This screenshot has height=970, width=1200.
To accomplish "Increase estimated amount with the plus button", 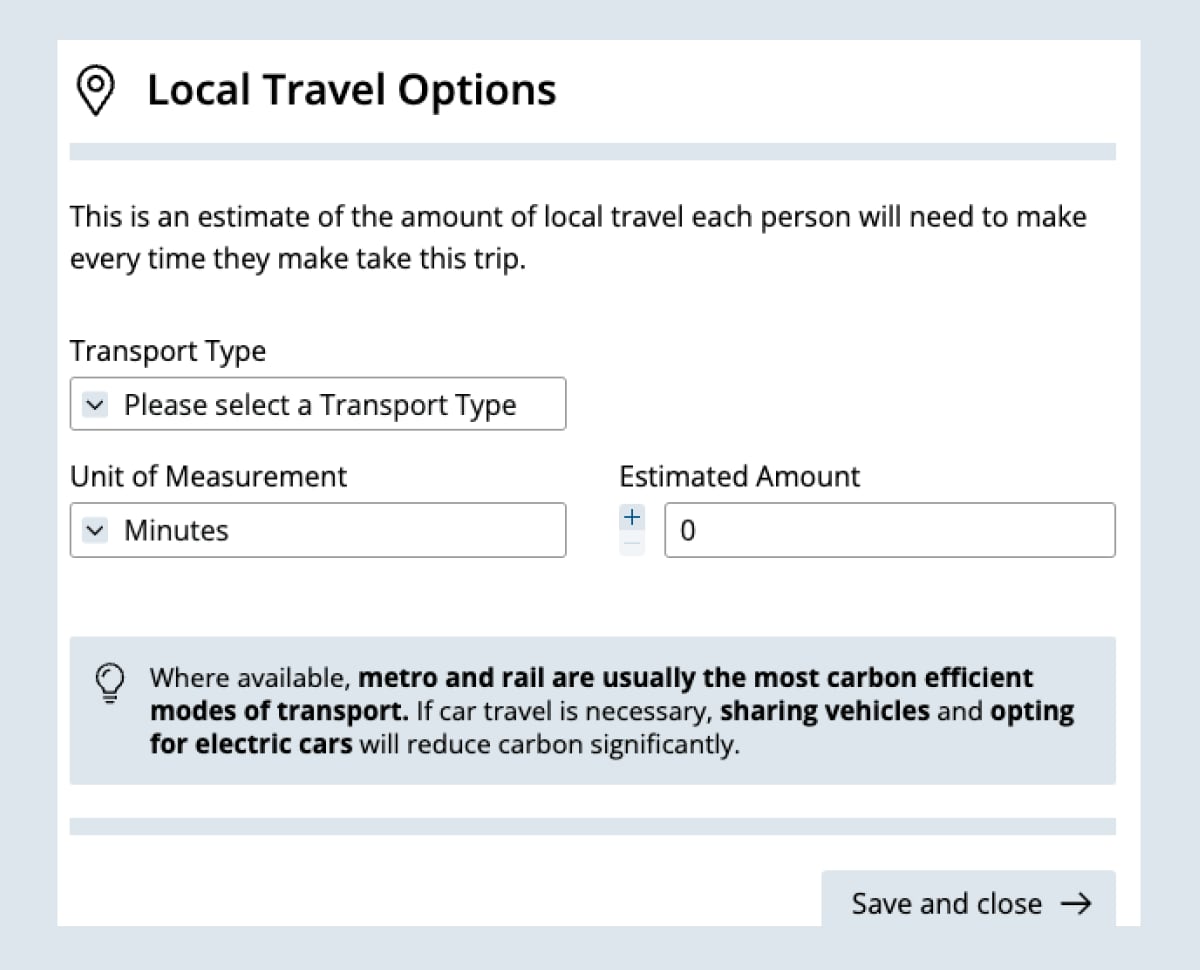I will tap(632, 518).
